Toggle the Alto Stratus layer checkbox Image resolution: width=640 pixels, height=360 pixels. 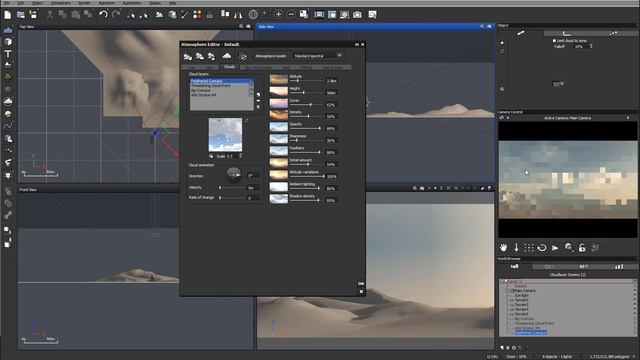pyautogui.click(x=251, y=95)
